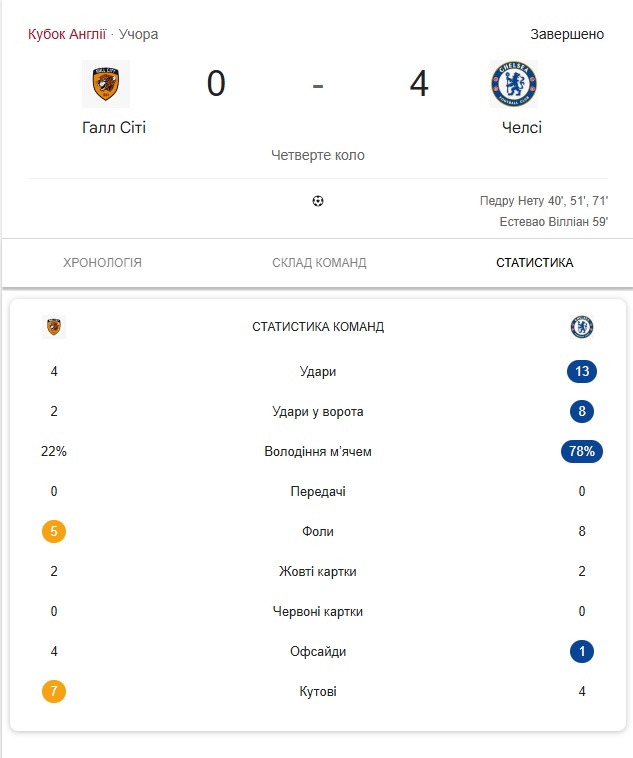Click the soccer ball goals icon
This screenshot has width=633, height=758.
(318, 201)
